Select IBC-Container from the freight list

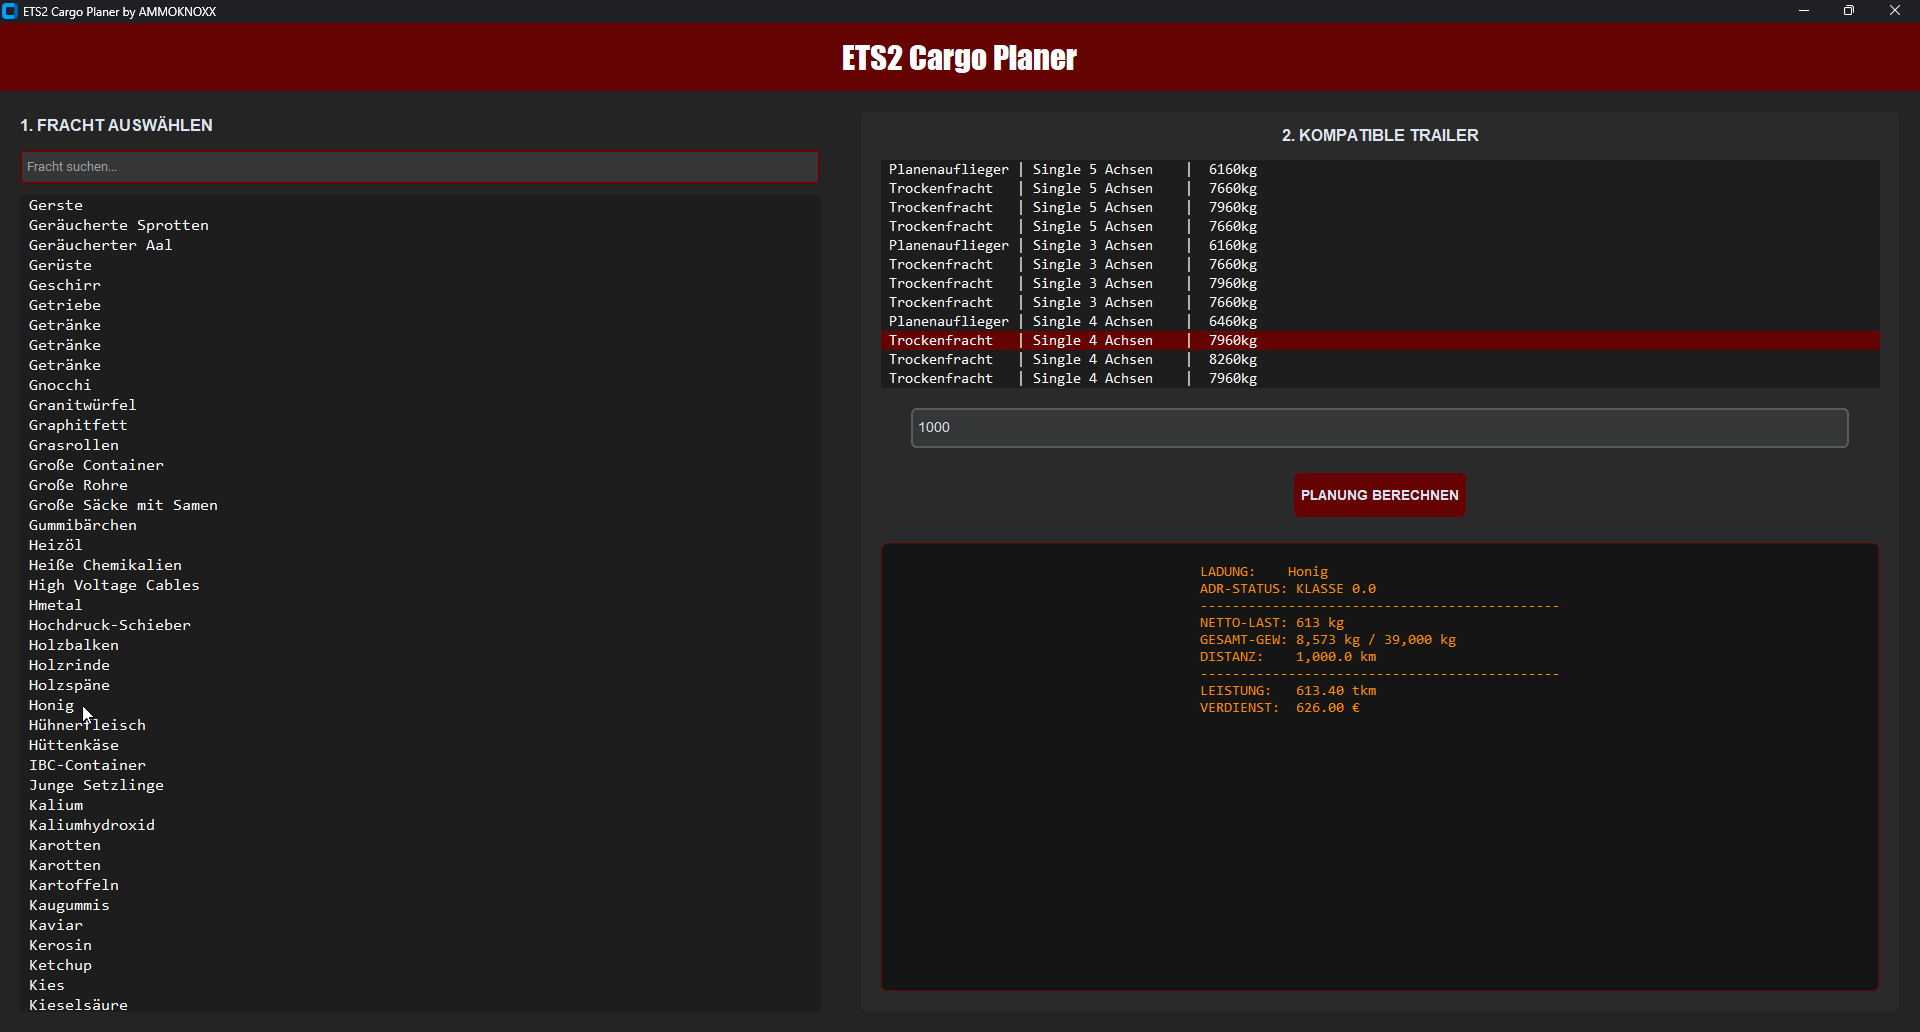click(87, 765)
